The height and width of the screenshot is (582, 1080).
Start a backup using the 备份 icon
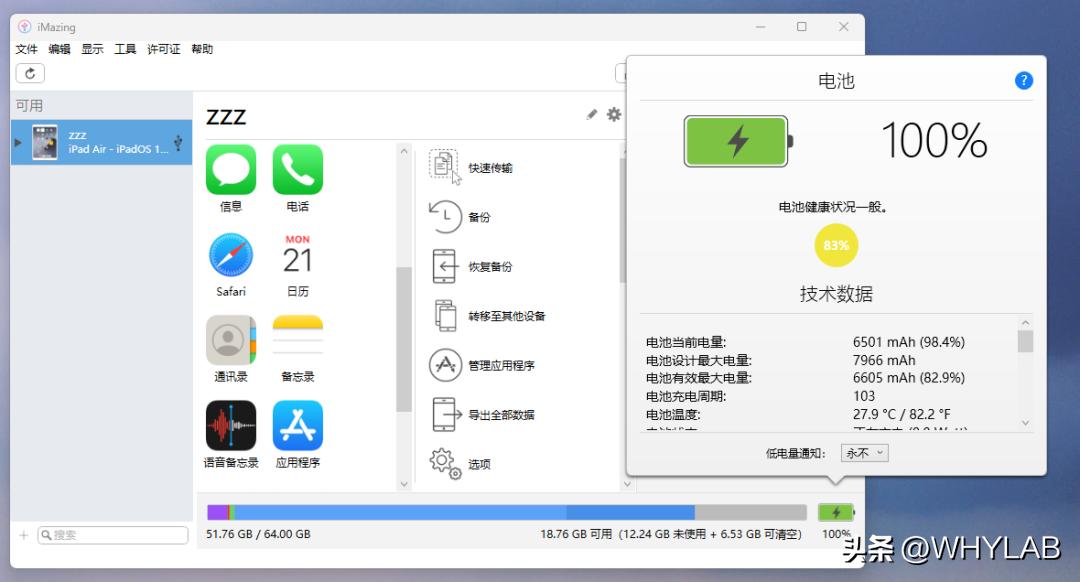coord(482,217)
